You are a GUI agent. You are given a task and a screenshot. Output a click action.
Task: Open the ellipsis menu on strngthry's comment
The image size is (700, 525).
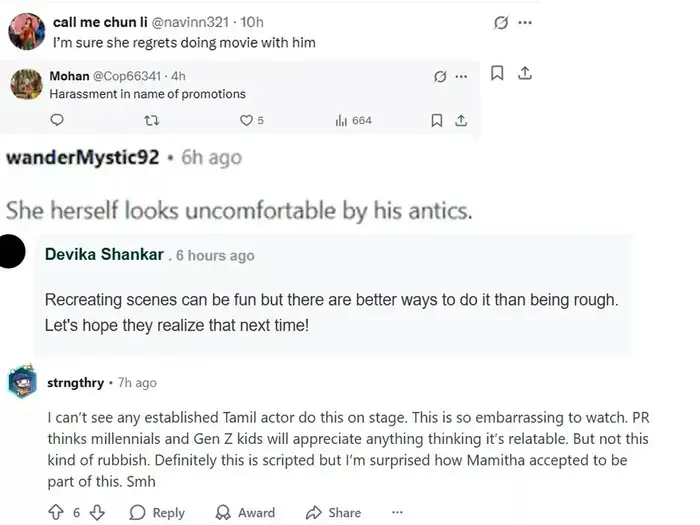[397, 512]
